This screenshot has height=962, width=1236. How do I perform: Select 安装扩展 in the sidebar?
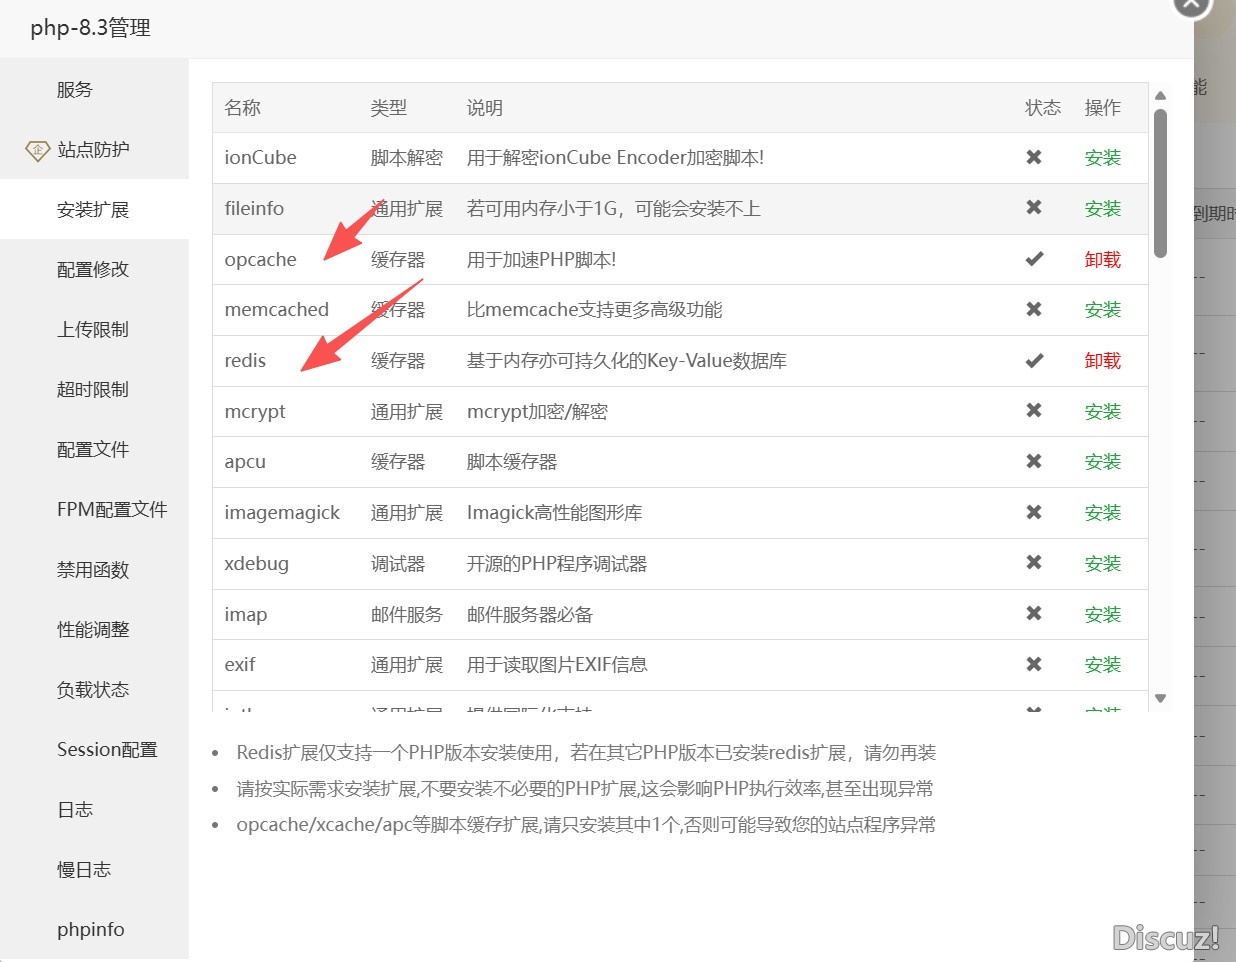(x=93, y=209)
